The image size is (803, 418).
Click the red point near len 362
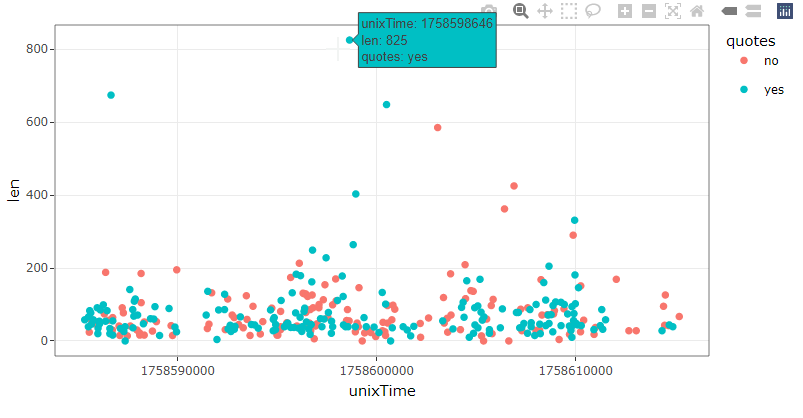[x=504, y=209]
